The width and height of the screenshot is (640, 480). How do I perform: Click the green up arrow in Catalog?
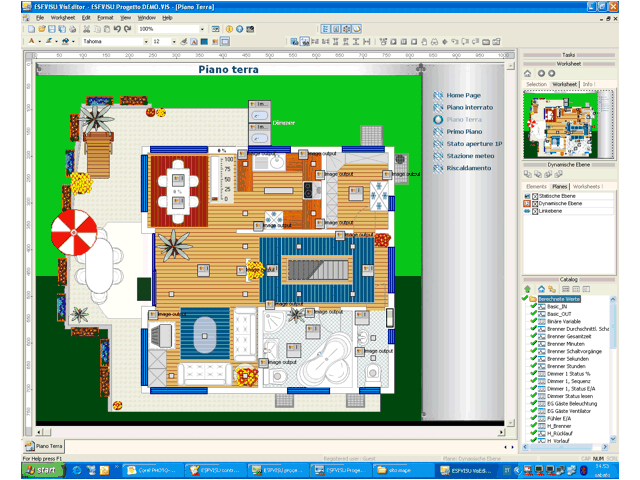click(527, 289)
